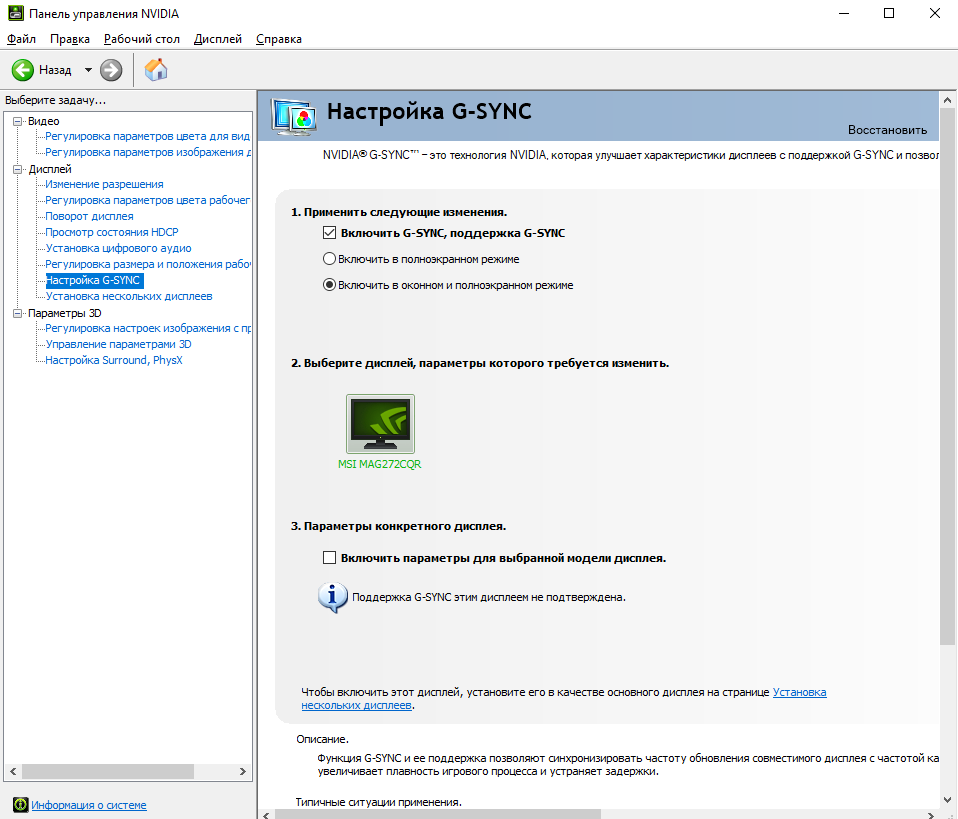Image resolution: width=958 pixels, height=819 pixels.
Task: Click the blue information icon
Action: pyautogui.click(x=332, y=597)
